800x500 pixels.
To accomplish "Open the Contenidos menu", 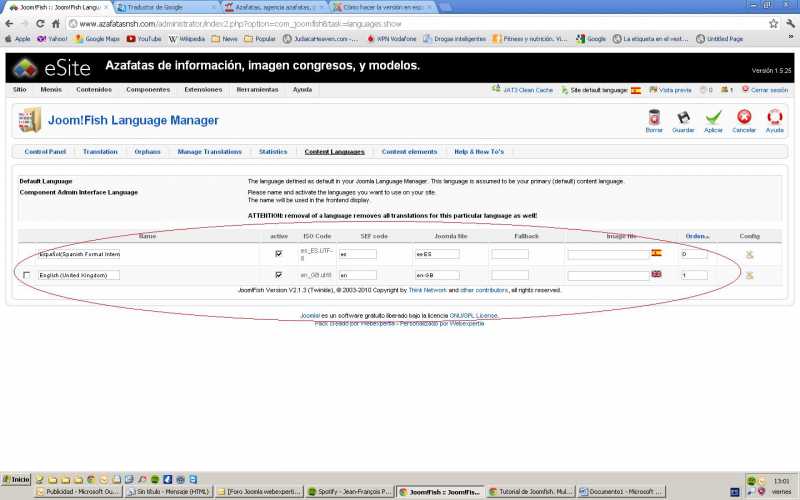I will point(94,90).
